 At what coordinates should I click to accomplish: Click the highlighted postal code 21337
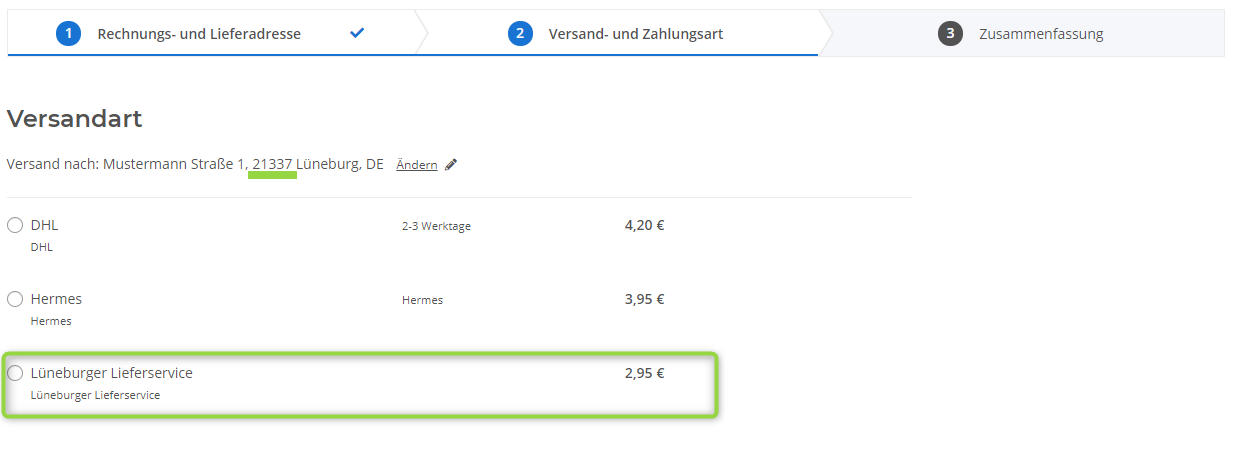coord(273,164)
